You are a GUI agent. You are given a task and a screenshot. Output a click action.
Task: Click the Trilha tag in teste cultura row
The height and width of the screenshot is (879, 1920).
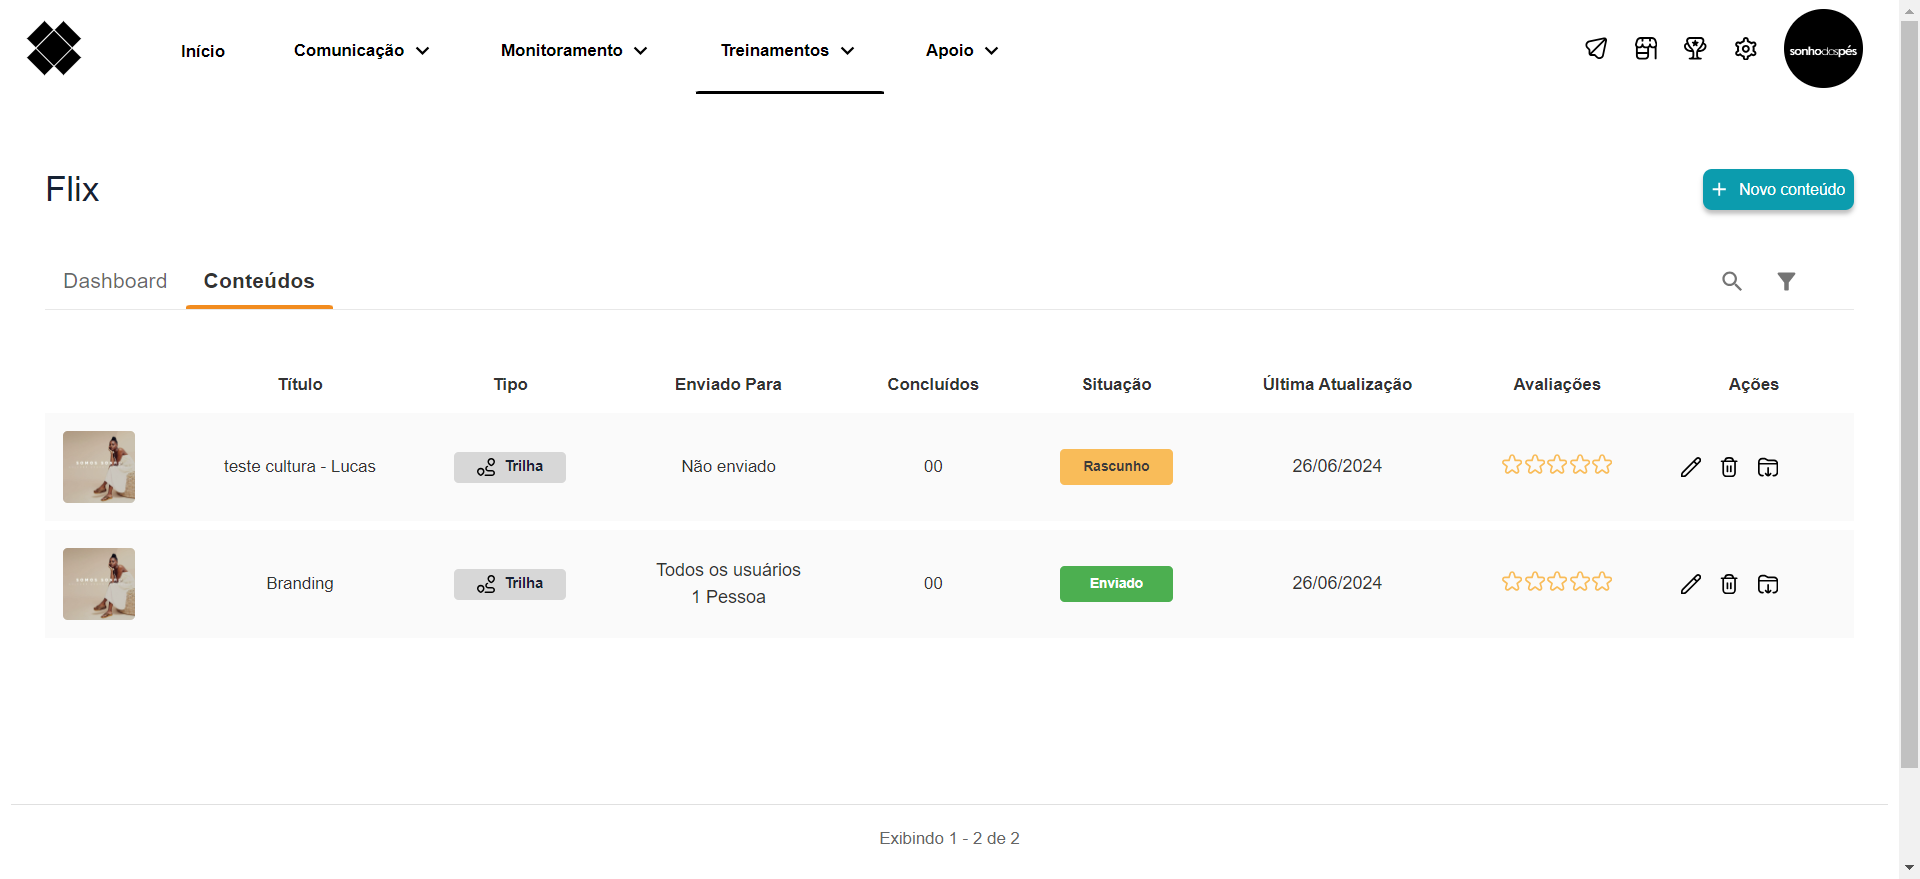pos(510,467)
